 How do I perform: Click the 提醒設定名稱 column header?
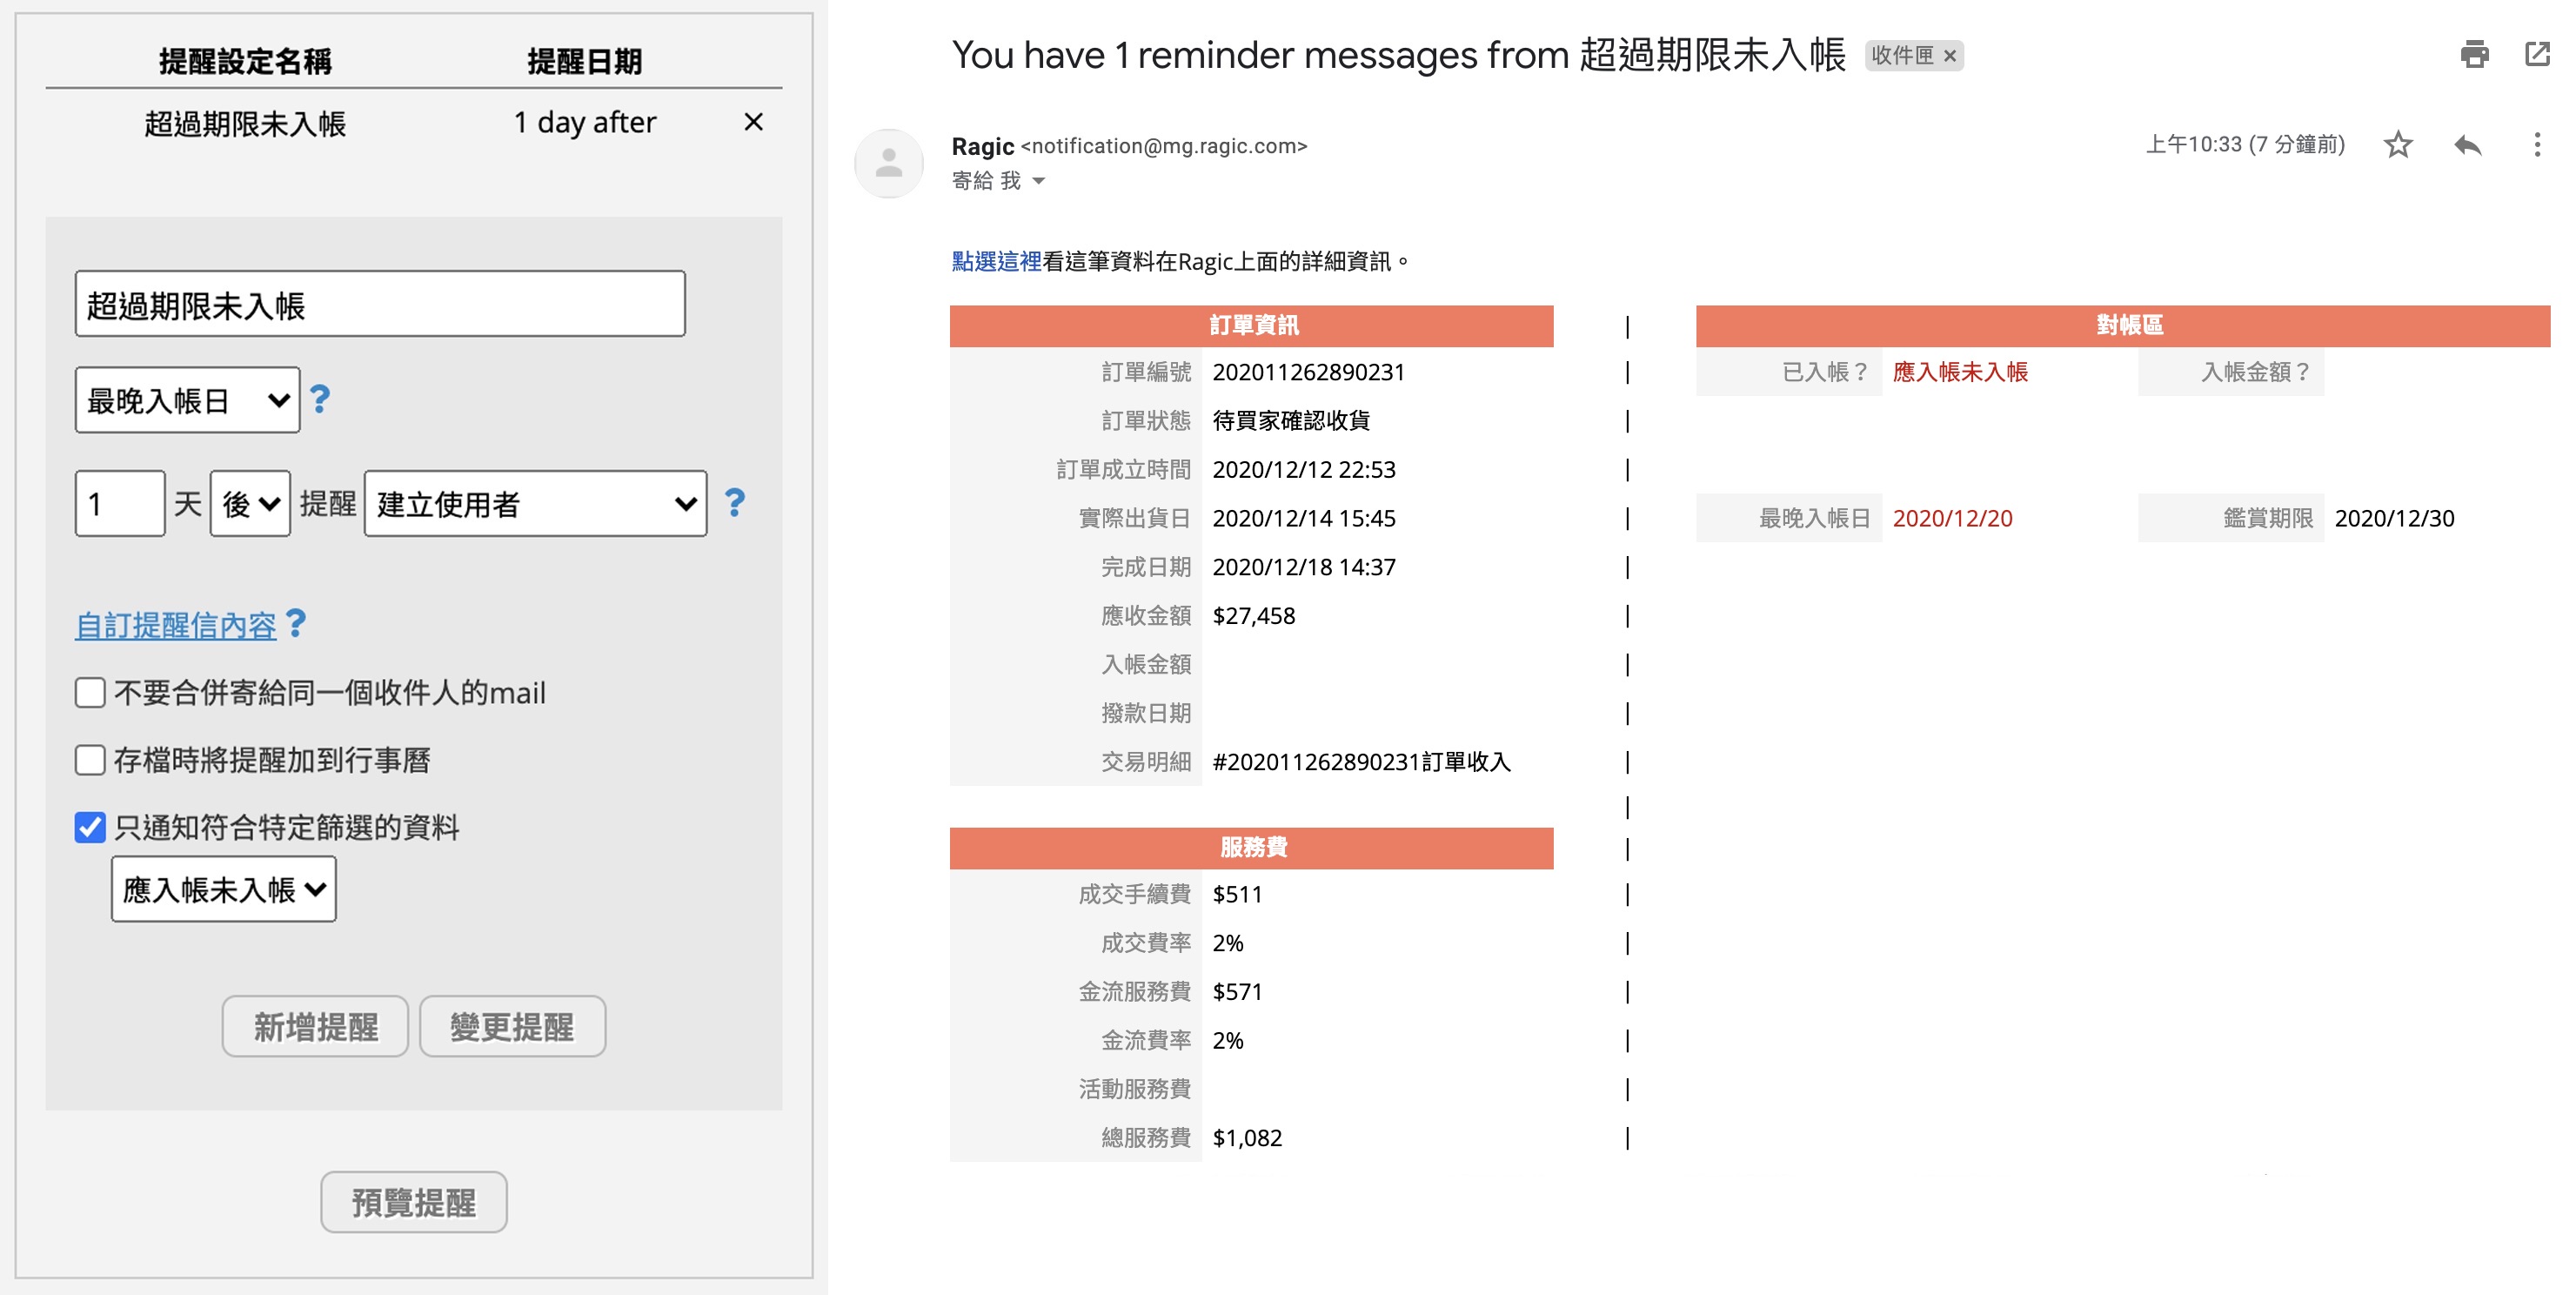[x=245, y=61]
